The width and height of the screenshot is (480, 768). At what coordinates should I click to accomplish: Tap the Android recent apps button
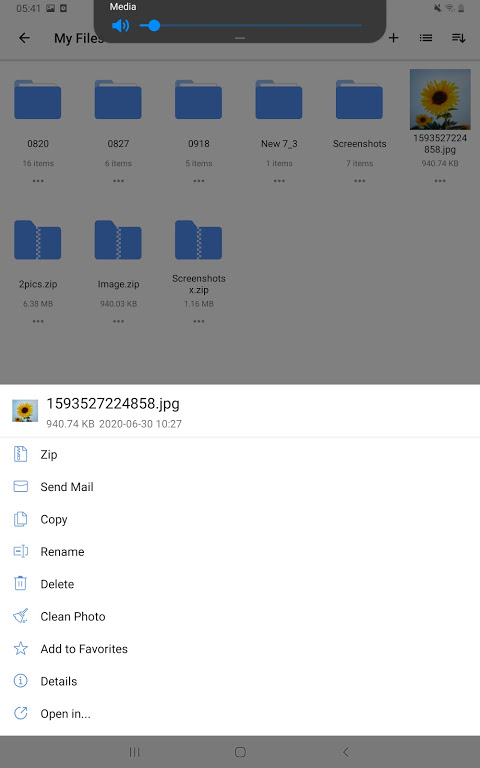pyautogui.click(x=134, y=752)
